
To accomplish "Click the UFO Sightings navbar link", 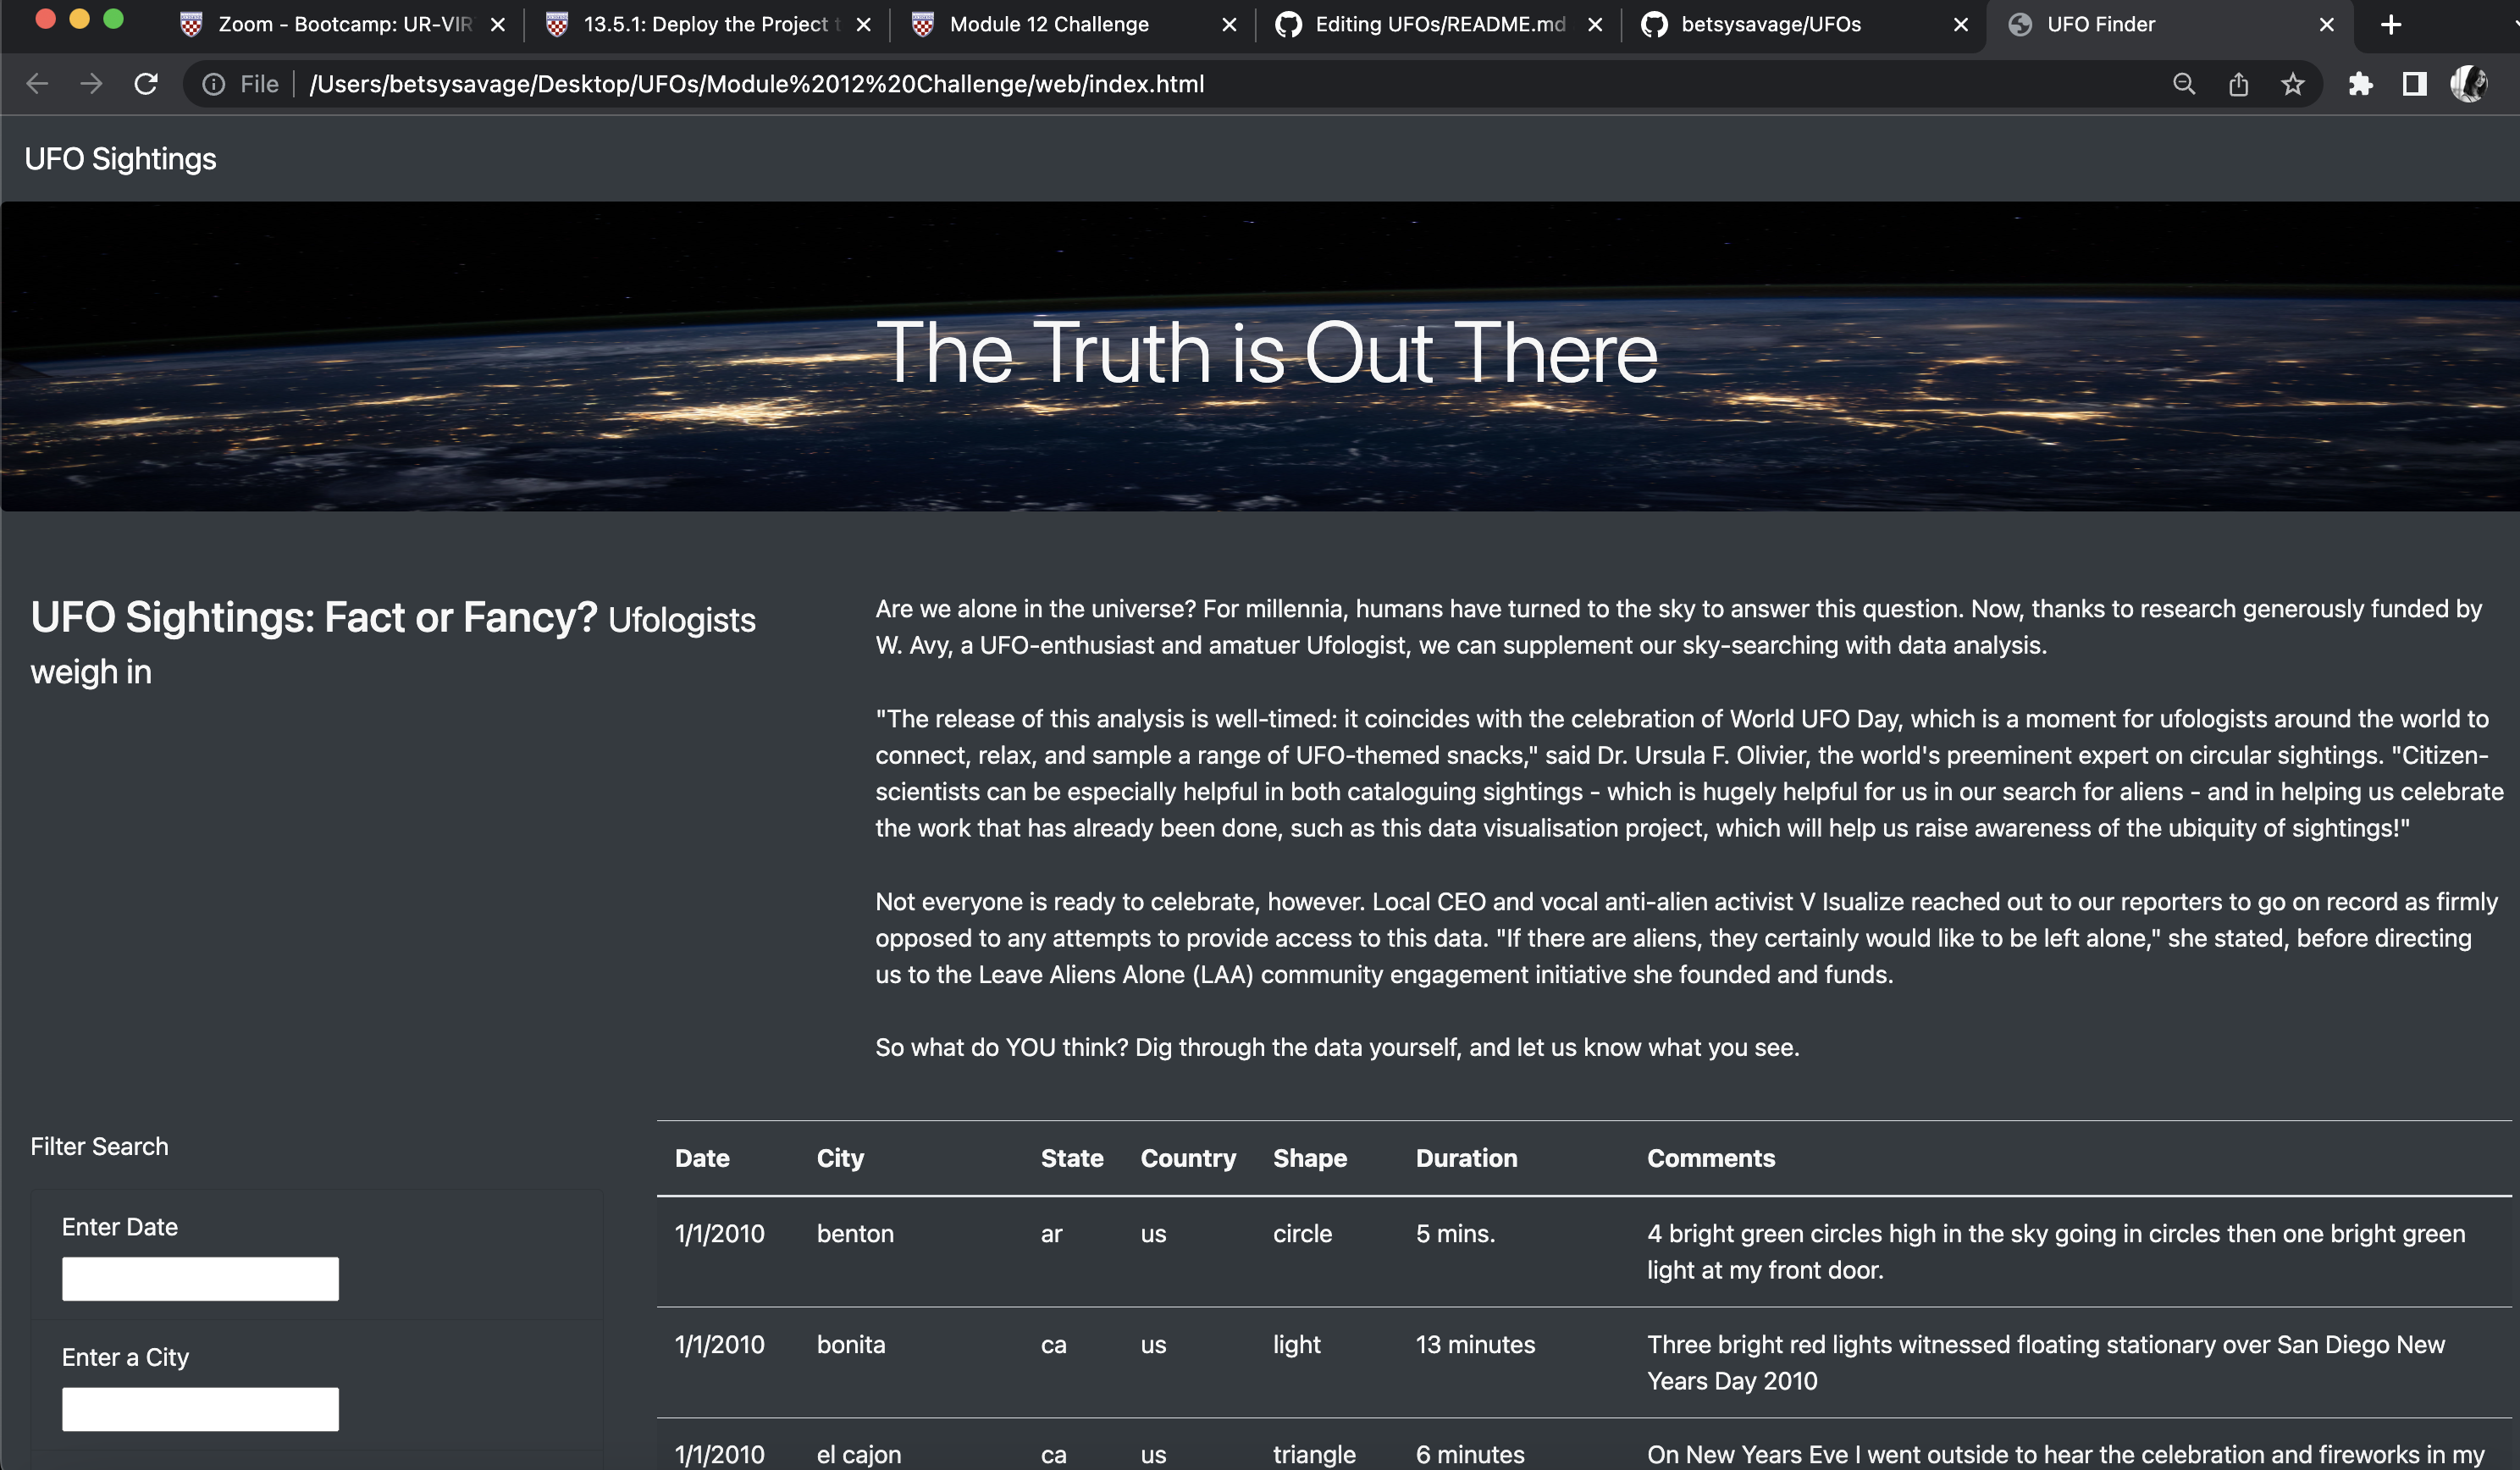I will (x=120, y=158).
